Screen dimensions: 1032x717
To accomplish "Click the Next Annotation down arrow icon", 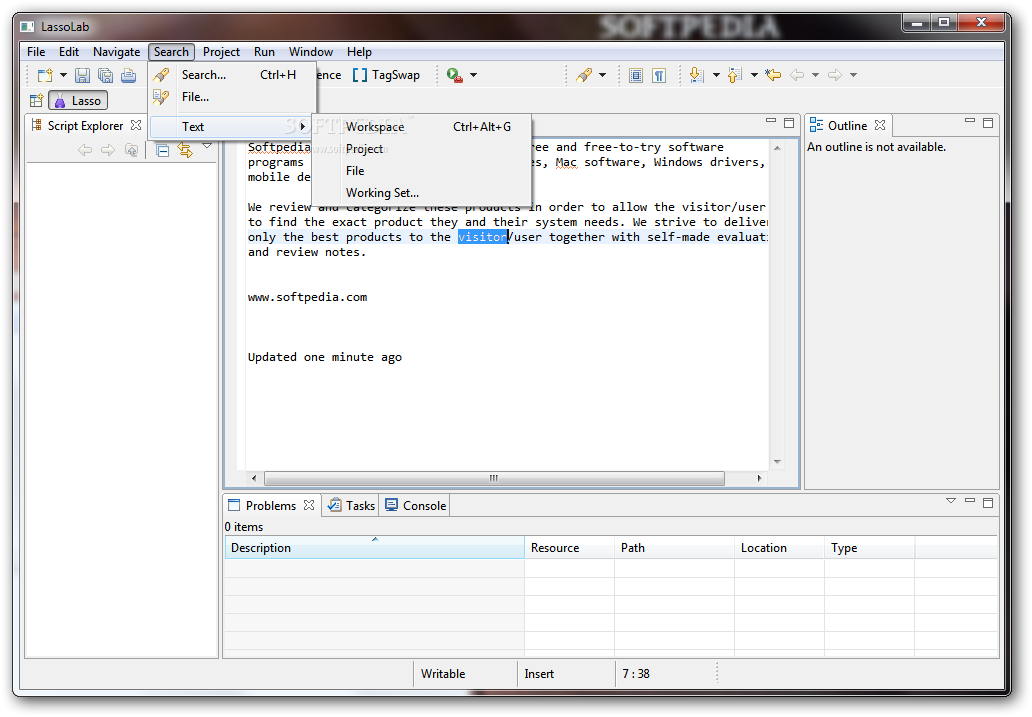I will click(696, 76).
